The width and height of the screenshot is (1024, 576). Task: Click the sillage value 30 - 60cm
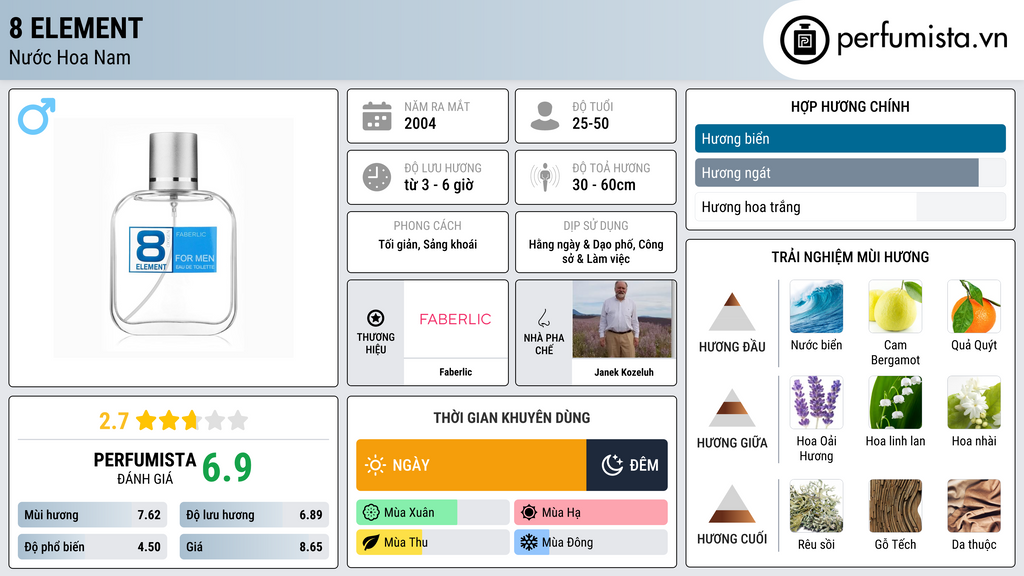(603, 185)
